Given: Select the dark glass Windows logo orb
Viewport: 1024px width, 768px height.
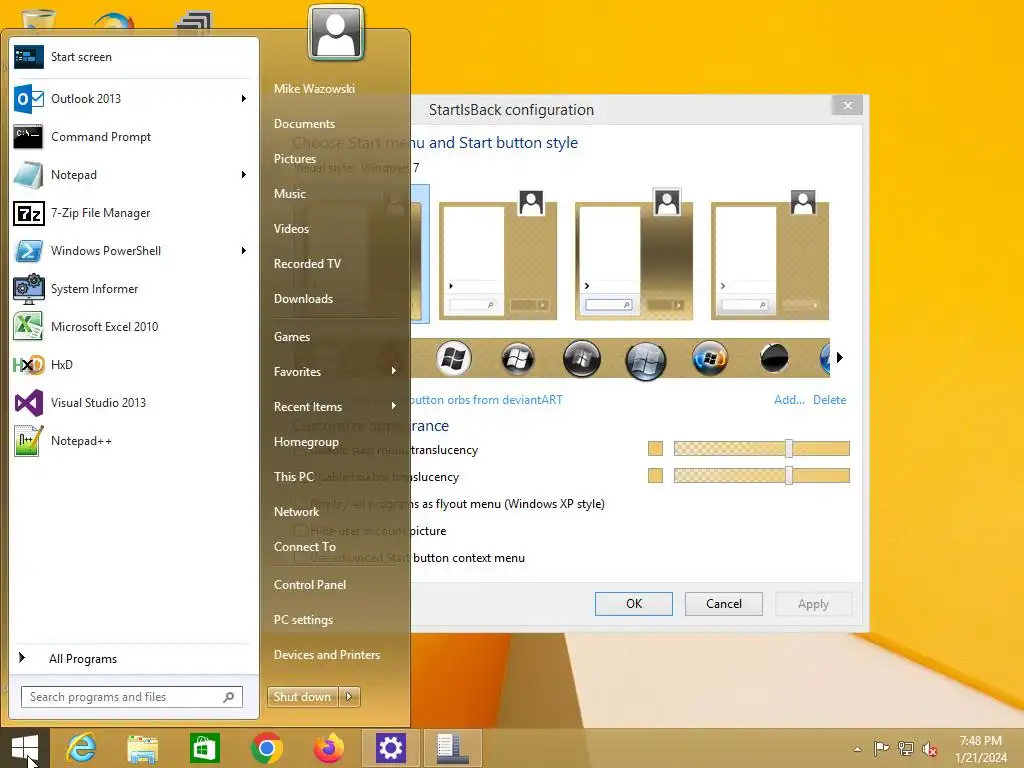Looking at the screenshot, I should click(x=518, y=359).
